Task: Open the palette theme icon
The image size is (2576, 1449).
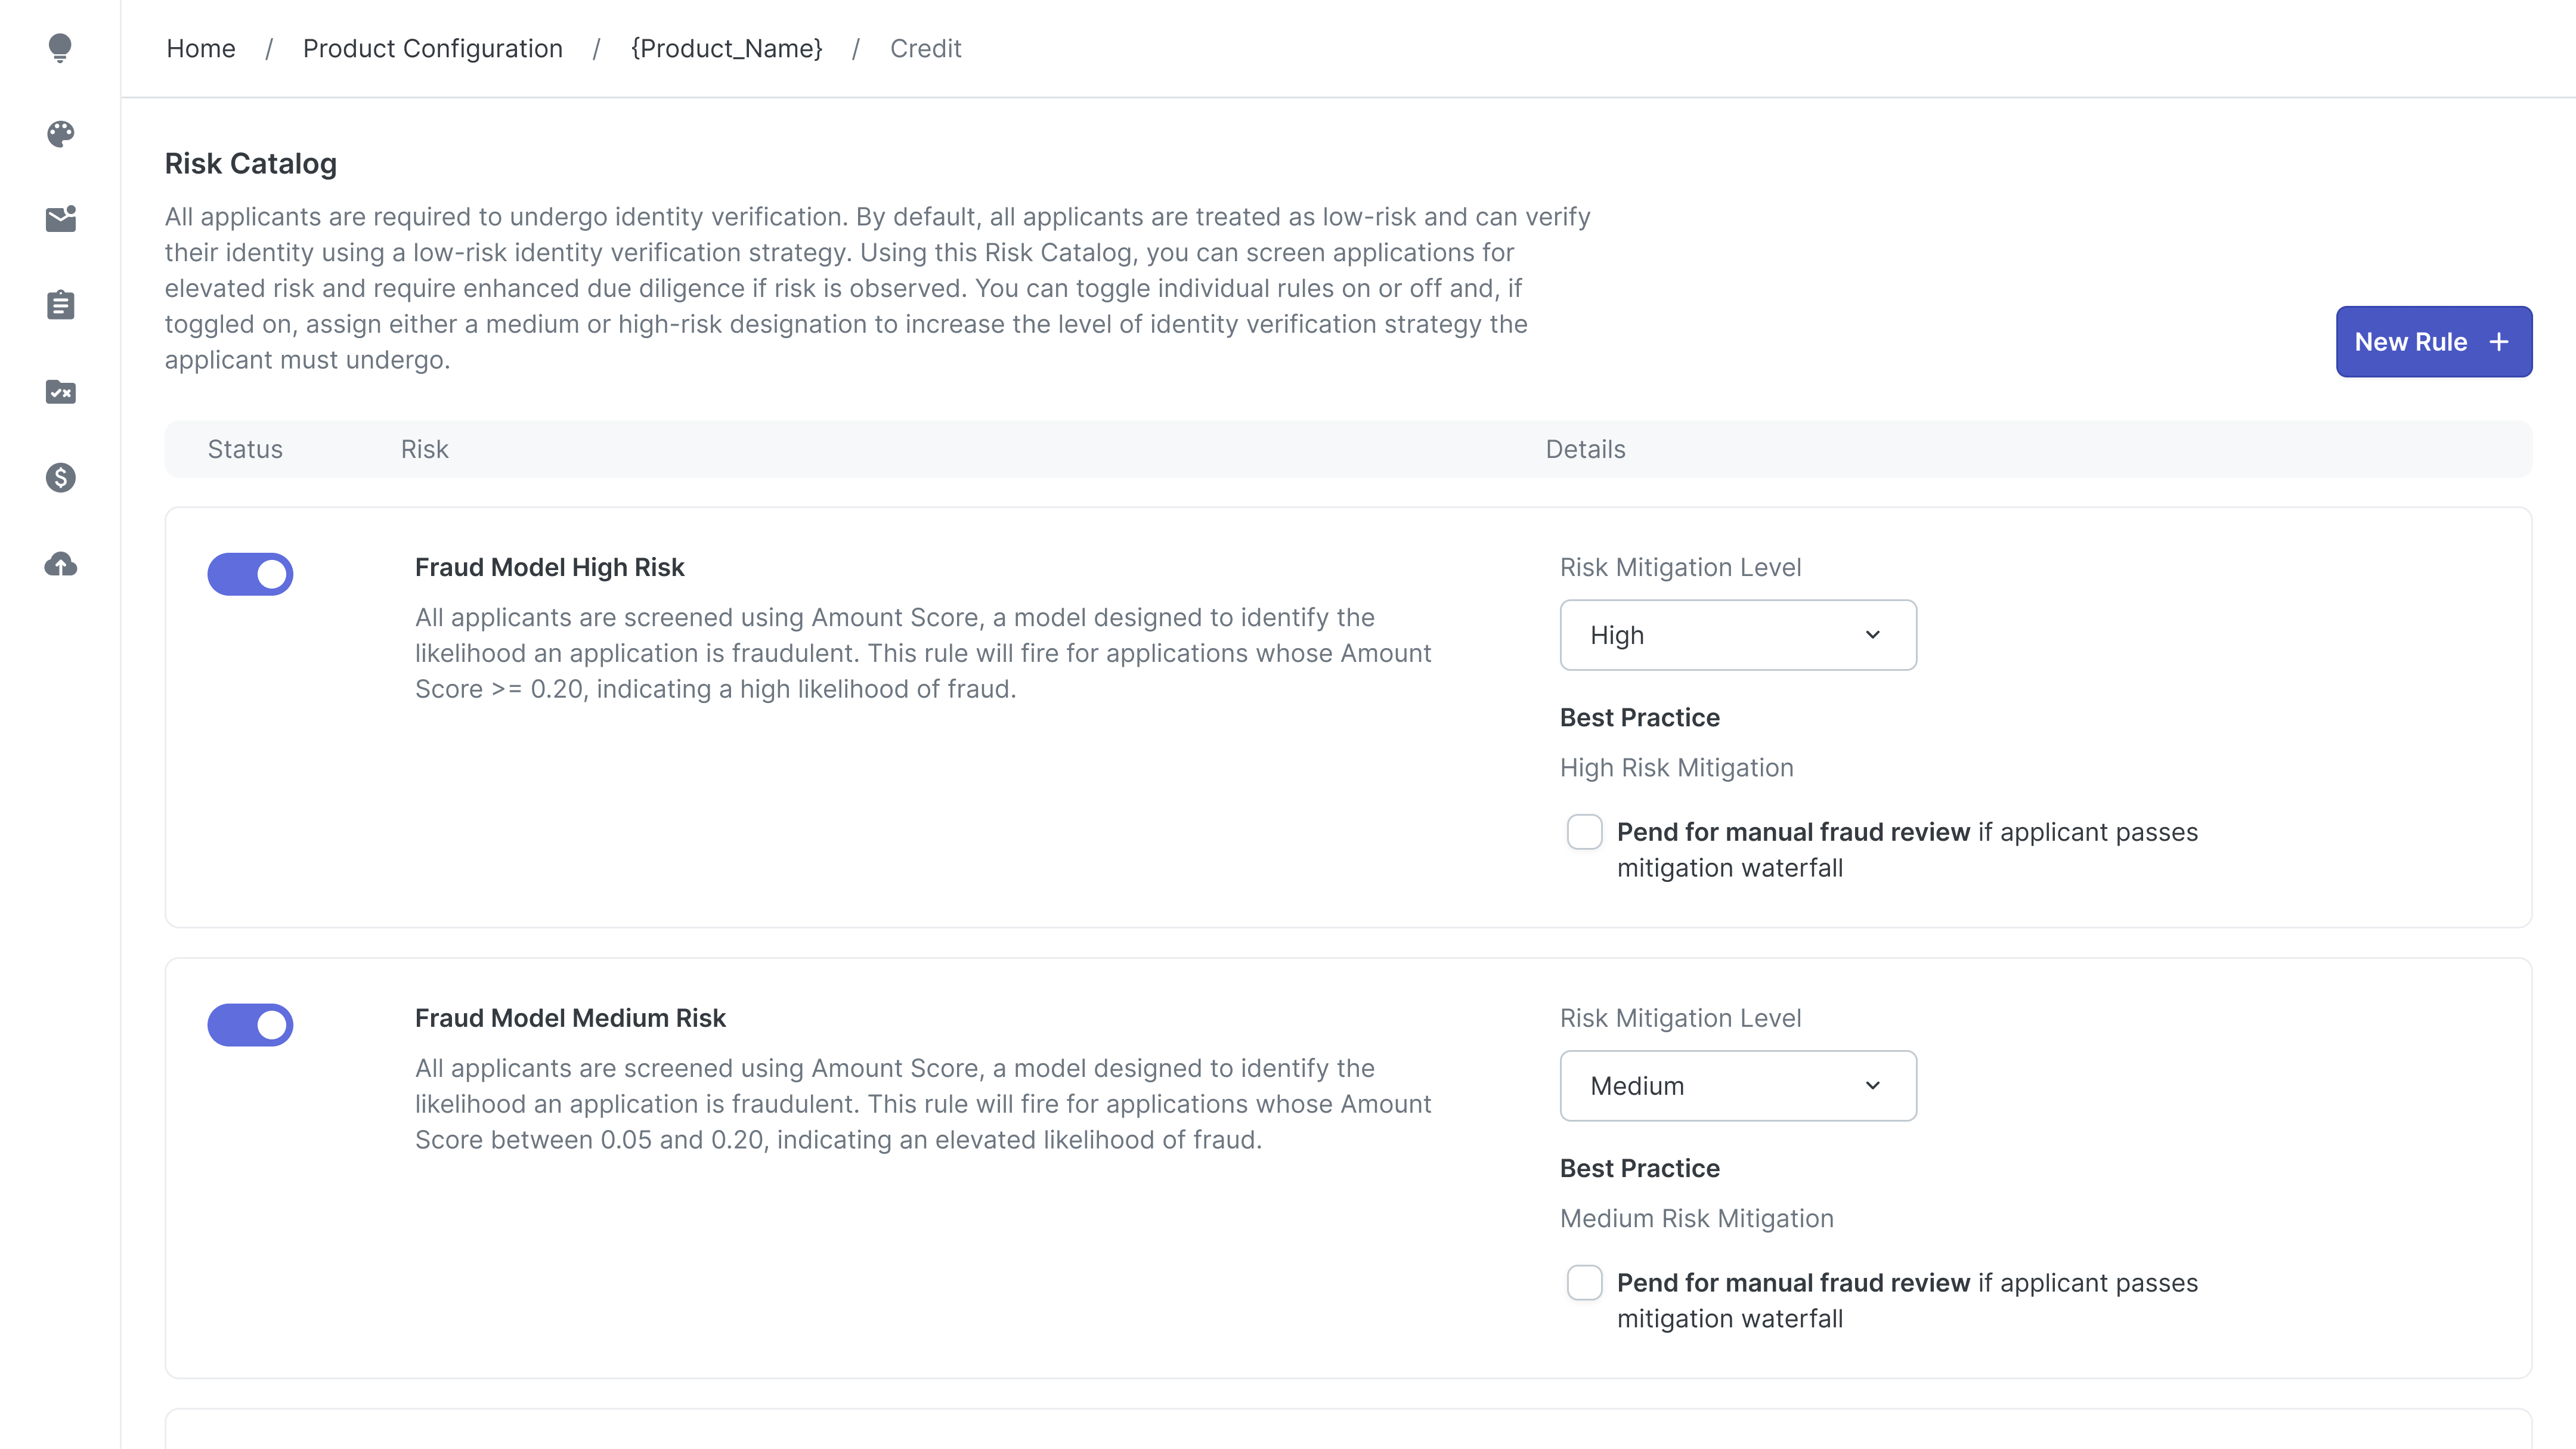Action: (60, 133)
